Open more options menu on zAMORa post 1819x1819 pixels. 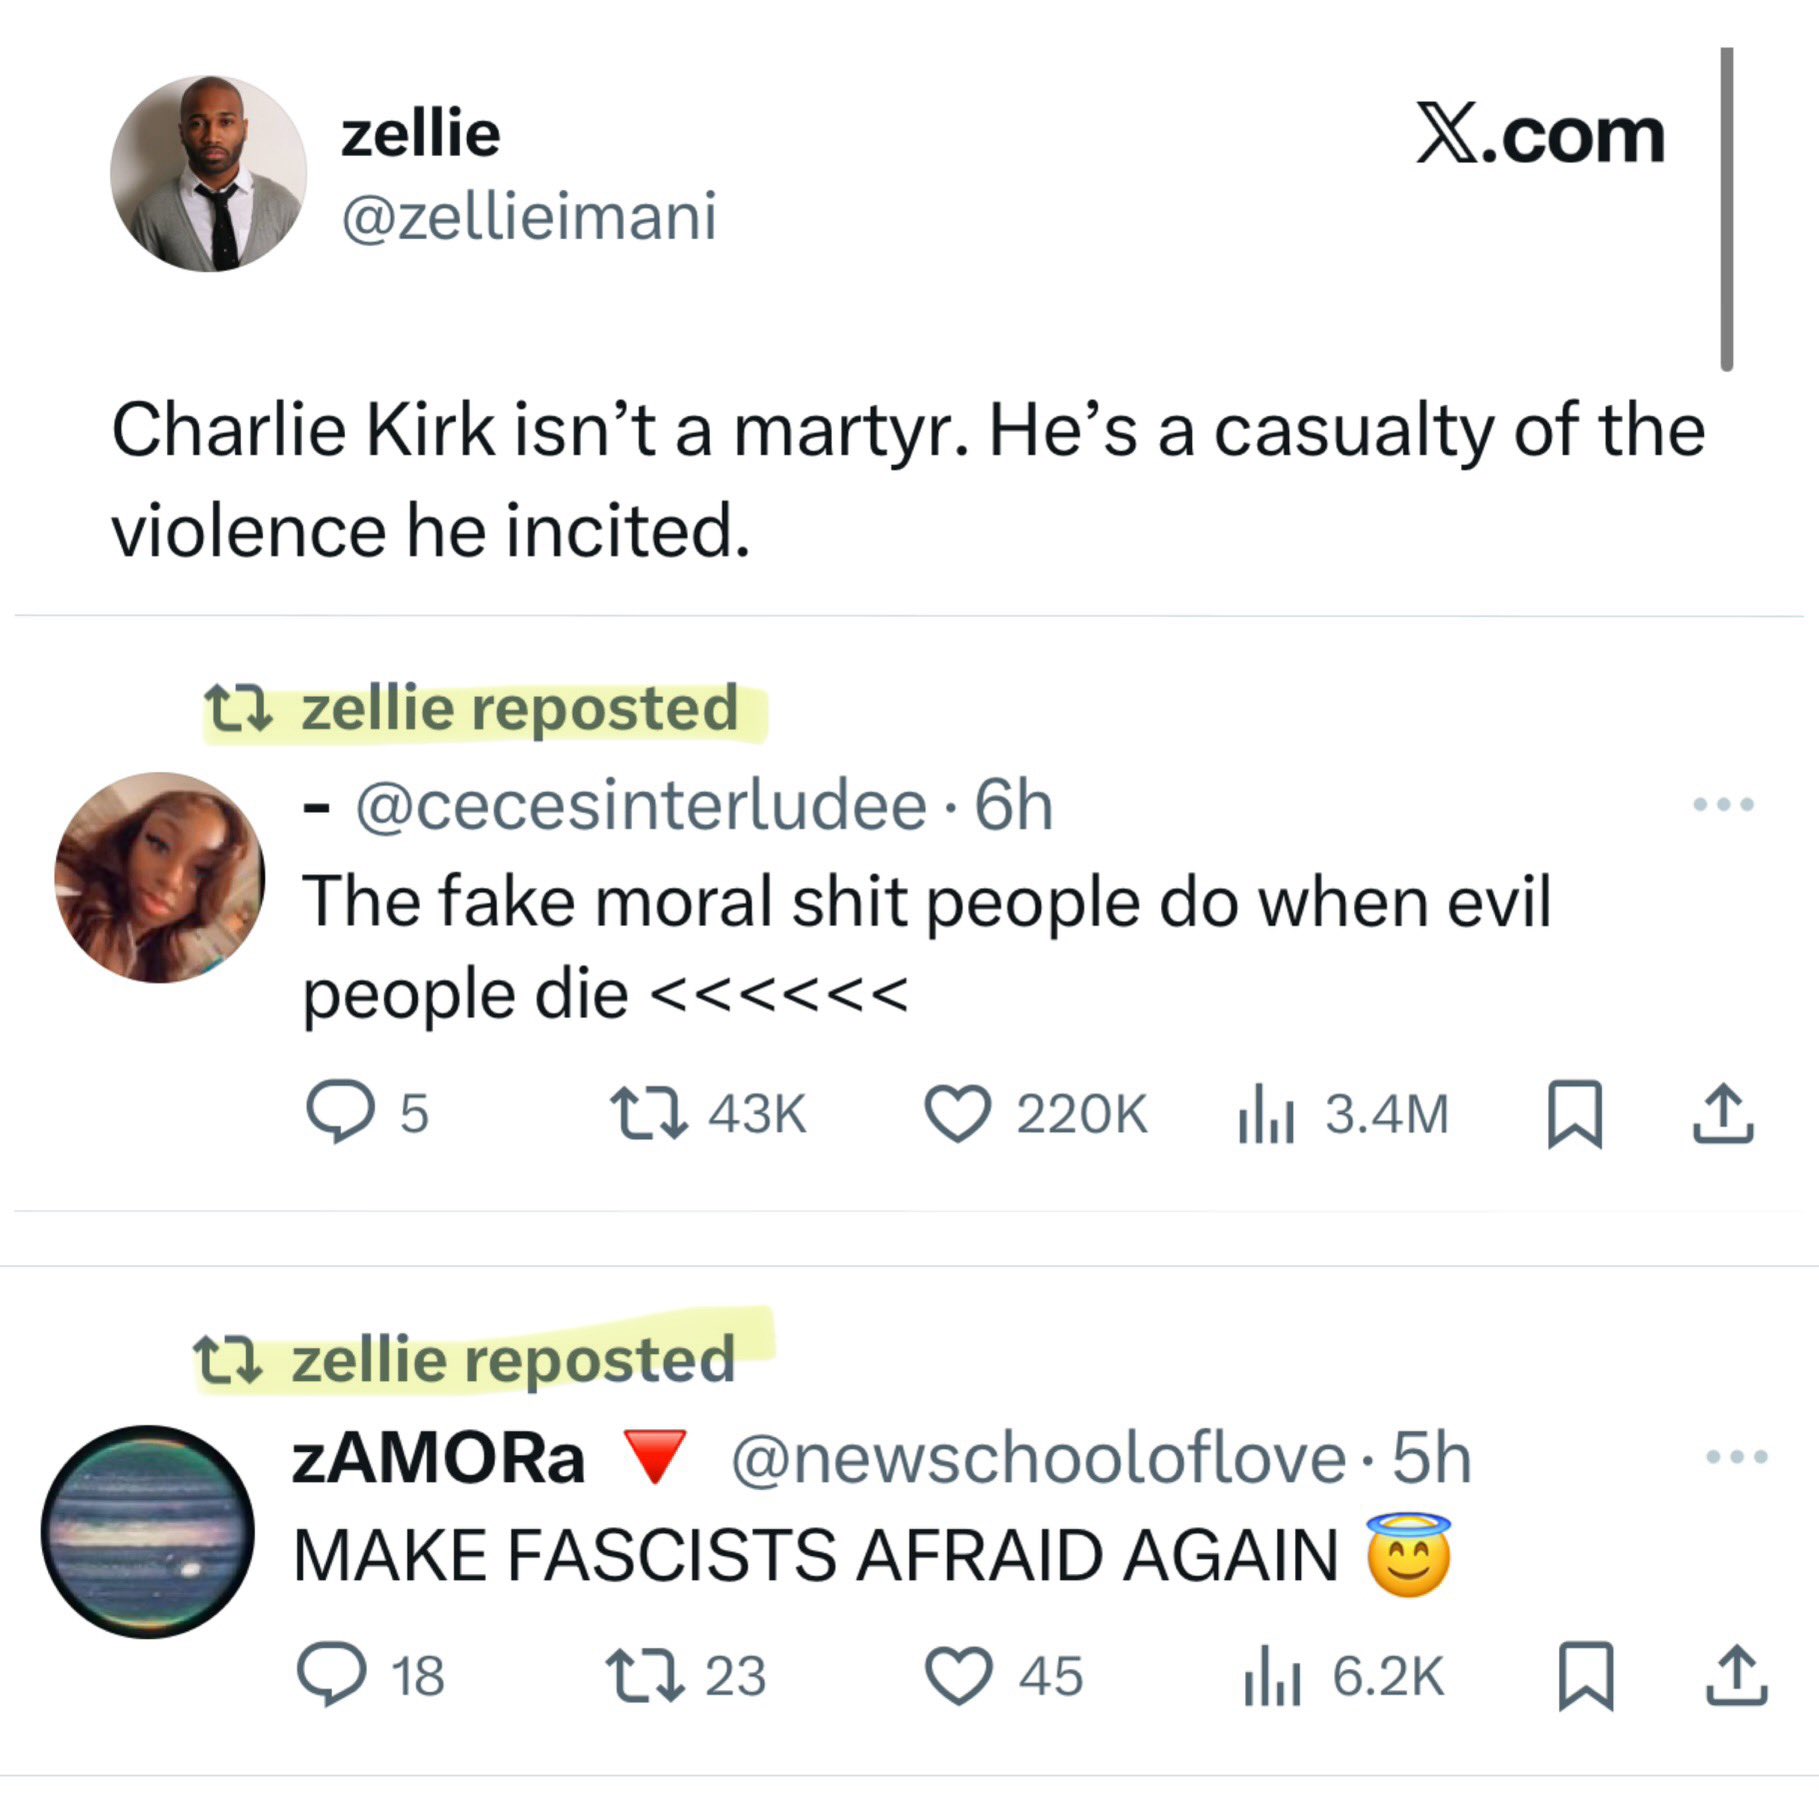point(1736,1457)
